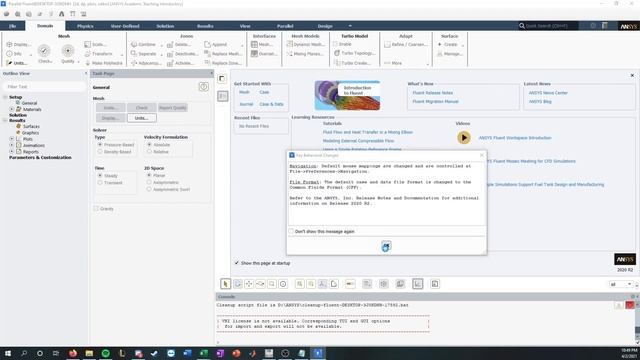Viewport: 640px width, 360px height.
Task: Check Don't show this message again
Action: [291, 231]
